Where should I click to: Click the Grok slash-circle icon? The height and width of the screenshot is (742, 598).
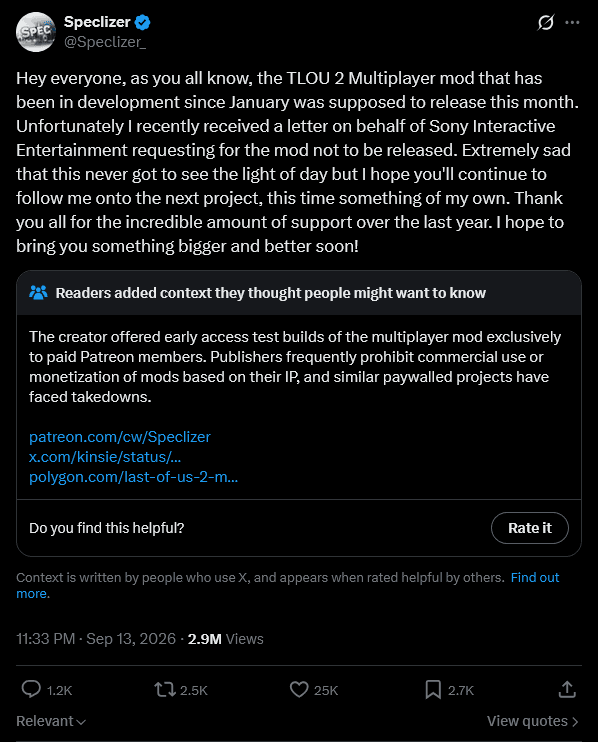coord(545,22)
